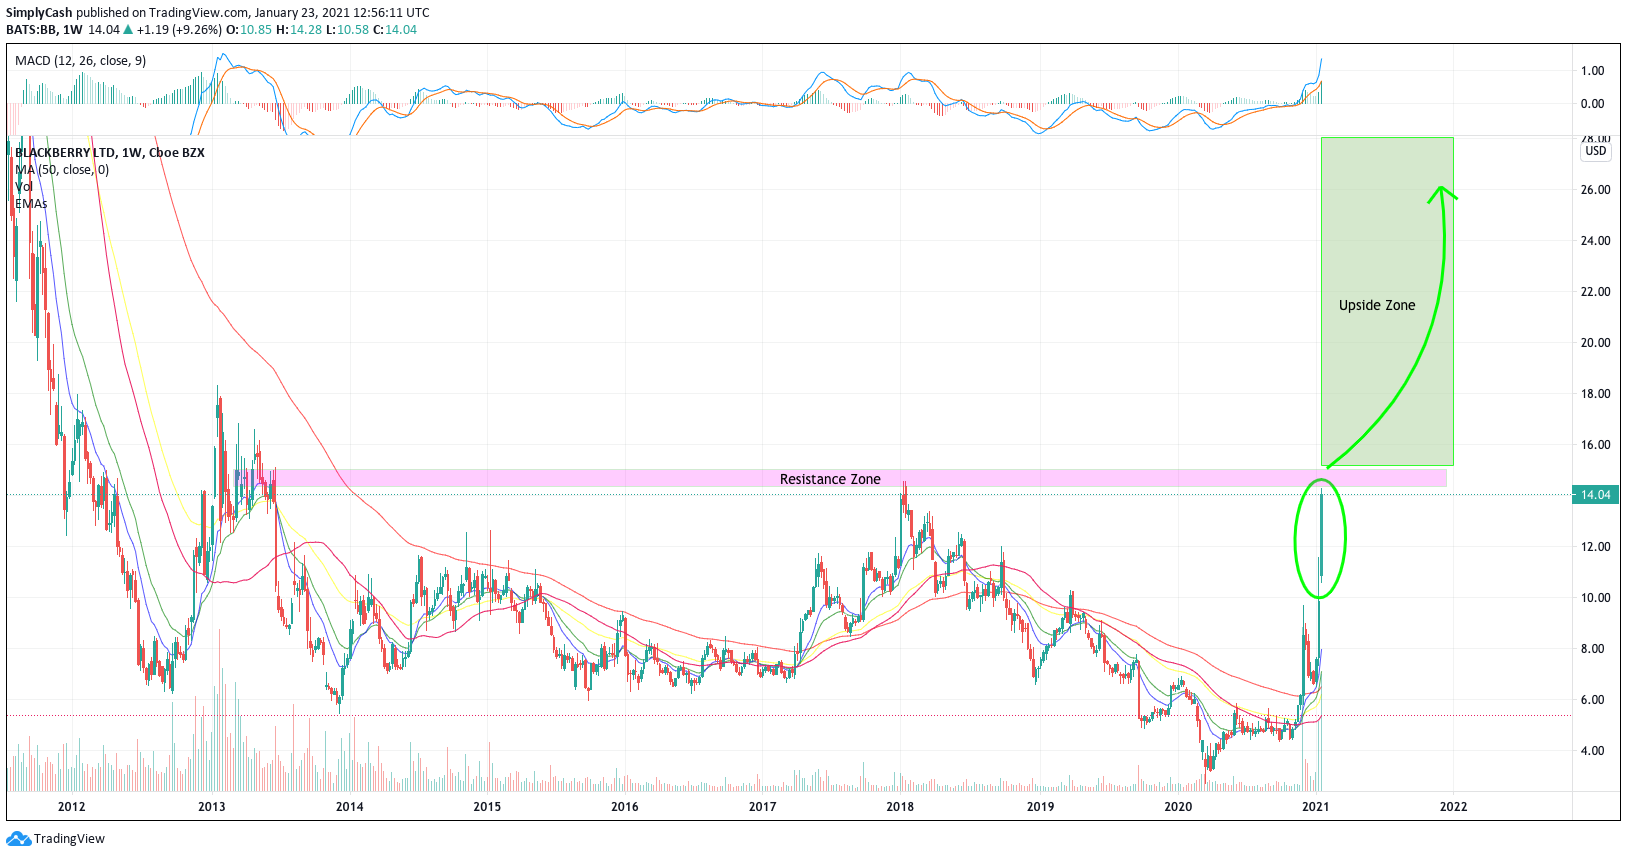Select the MACD (12, 26, close, 9) label
The image size is (1627, 857).
[x=80, y=61]
